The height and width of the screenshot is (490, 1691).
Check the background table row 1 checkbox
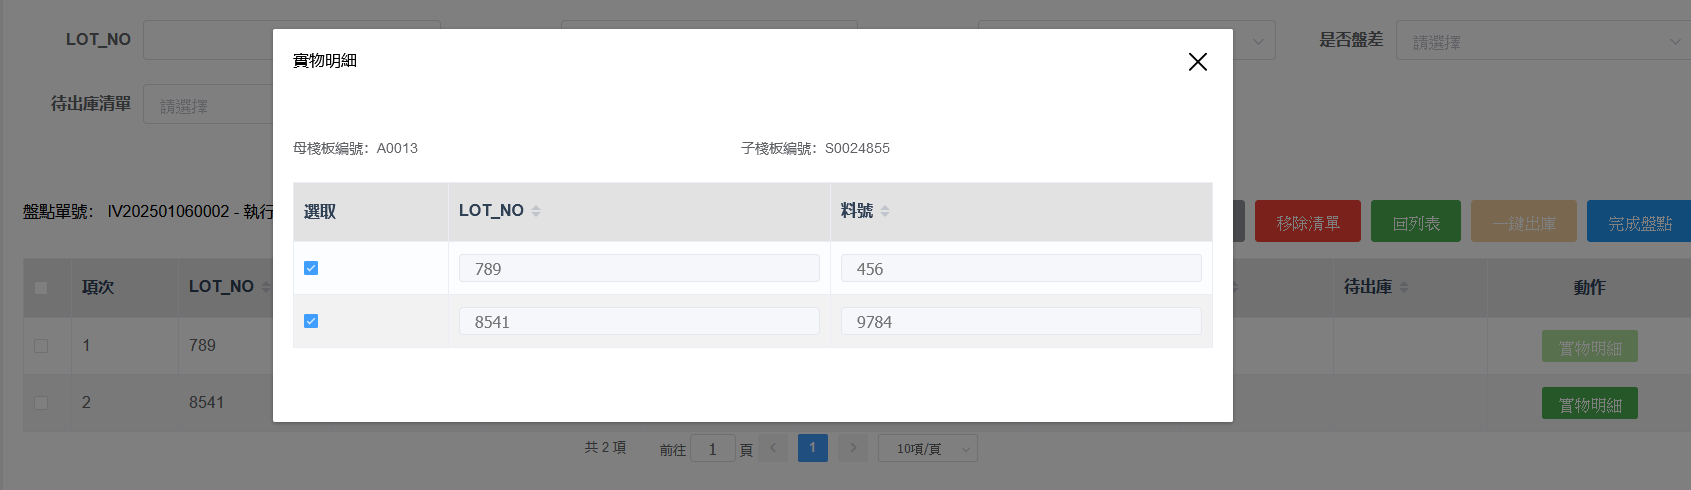[x=41, y=345]
